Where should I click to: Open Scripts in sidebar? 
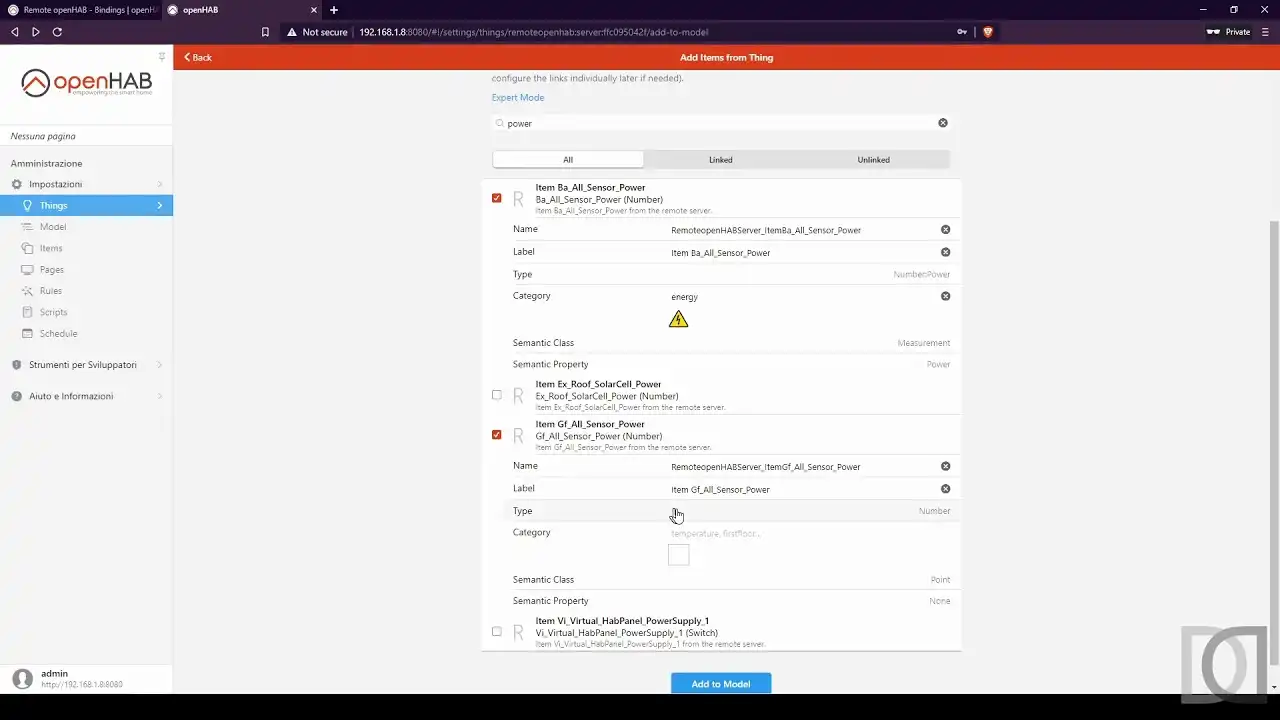86,312
